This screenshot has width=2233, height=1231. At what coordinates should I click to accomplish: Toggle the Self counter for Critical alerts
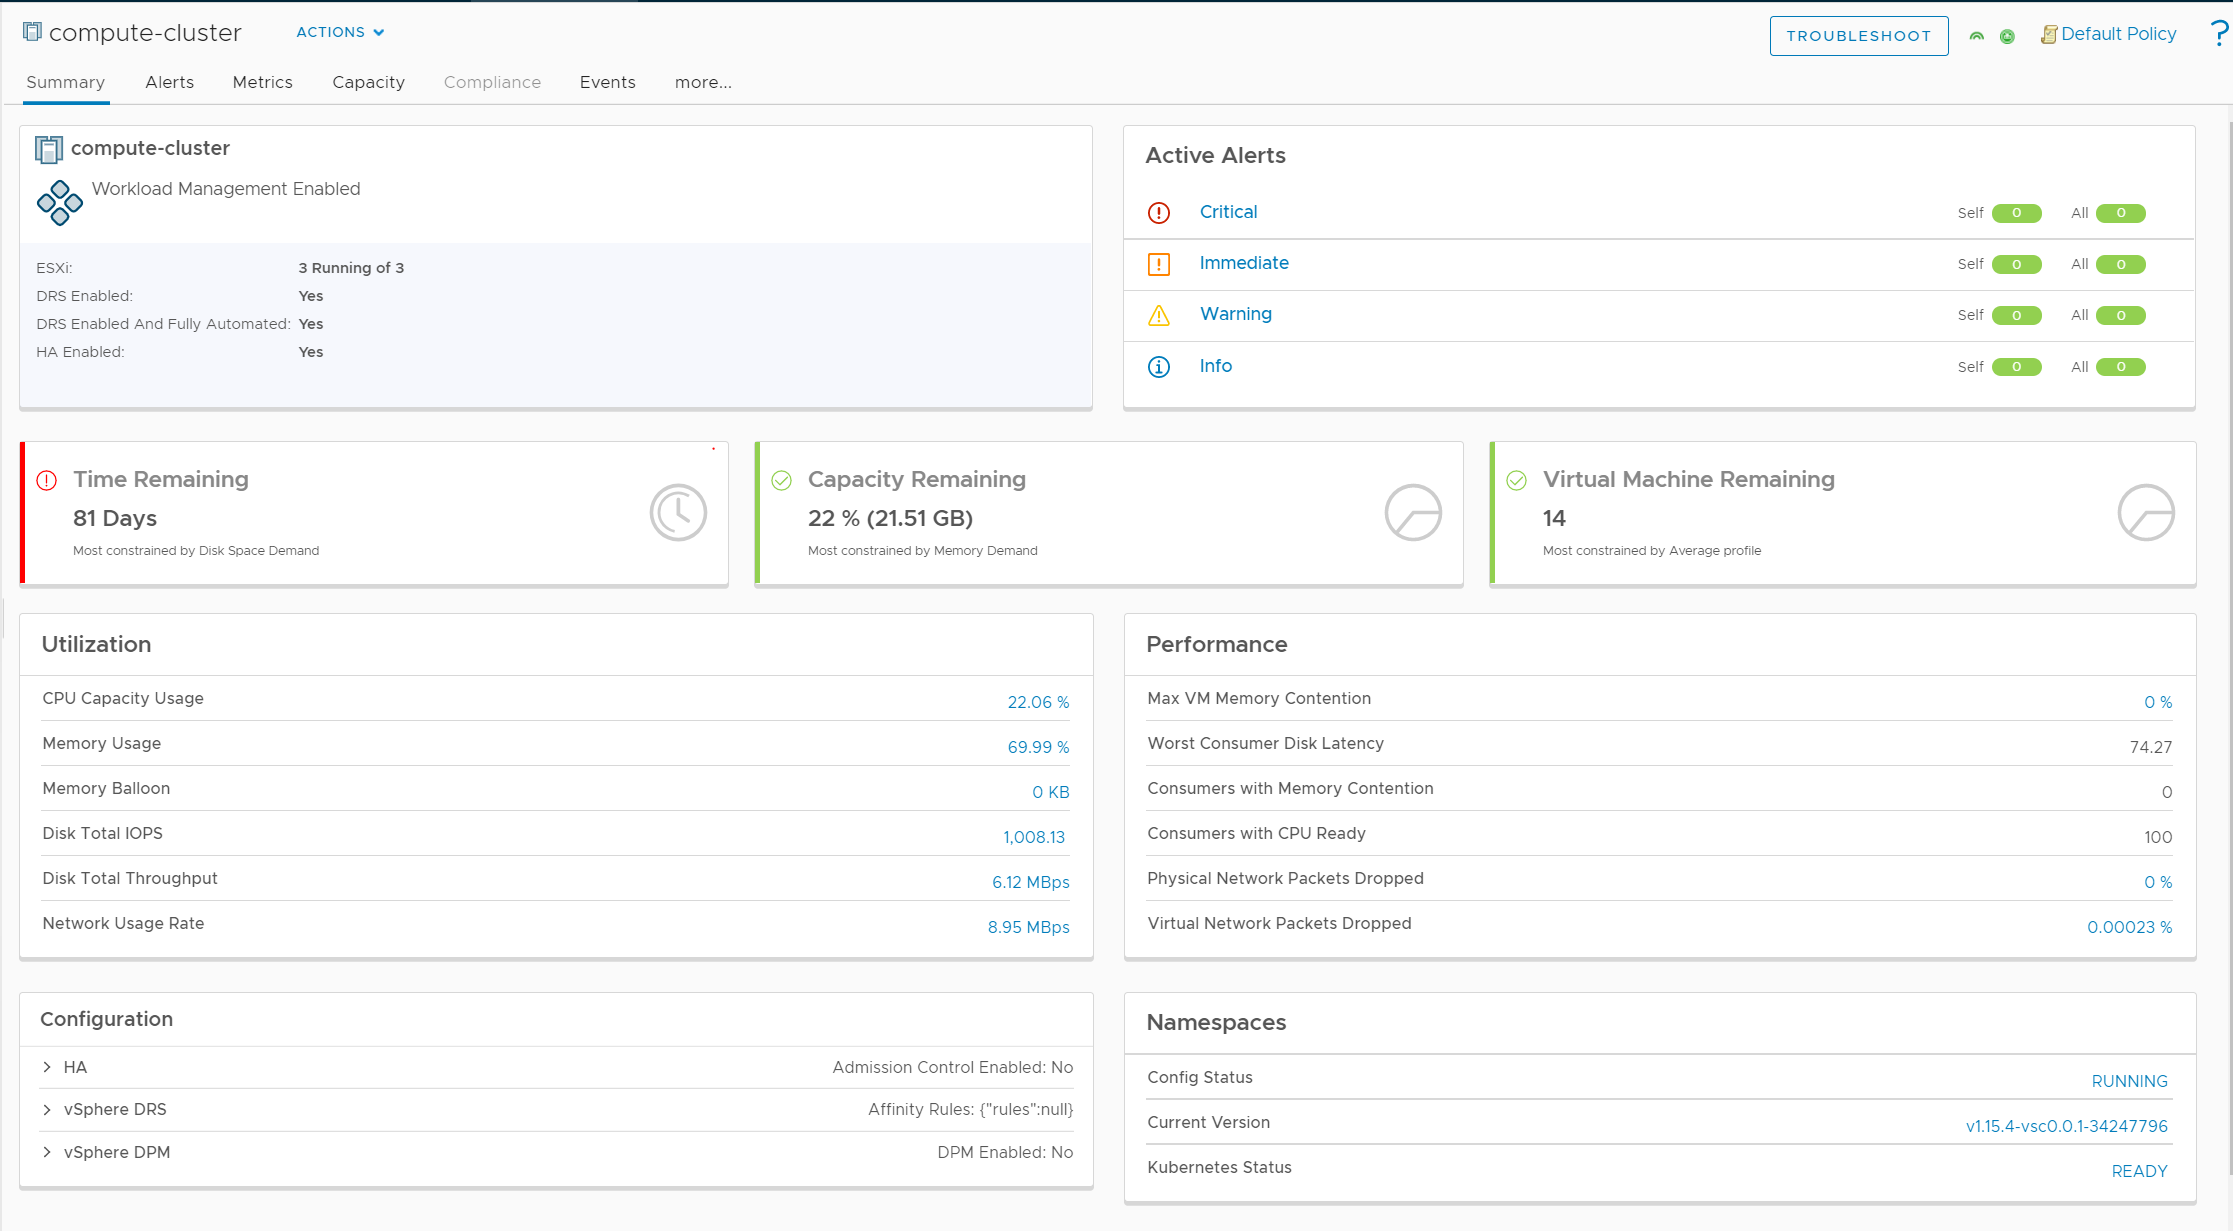[x=2015, y=212]
